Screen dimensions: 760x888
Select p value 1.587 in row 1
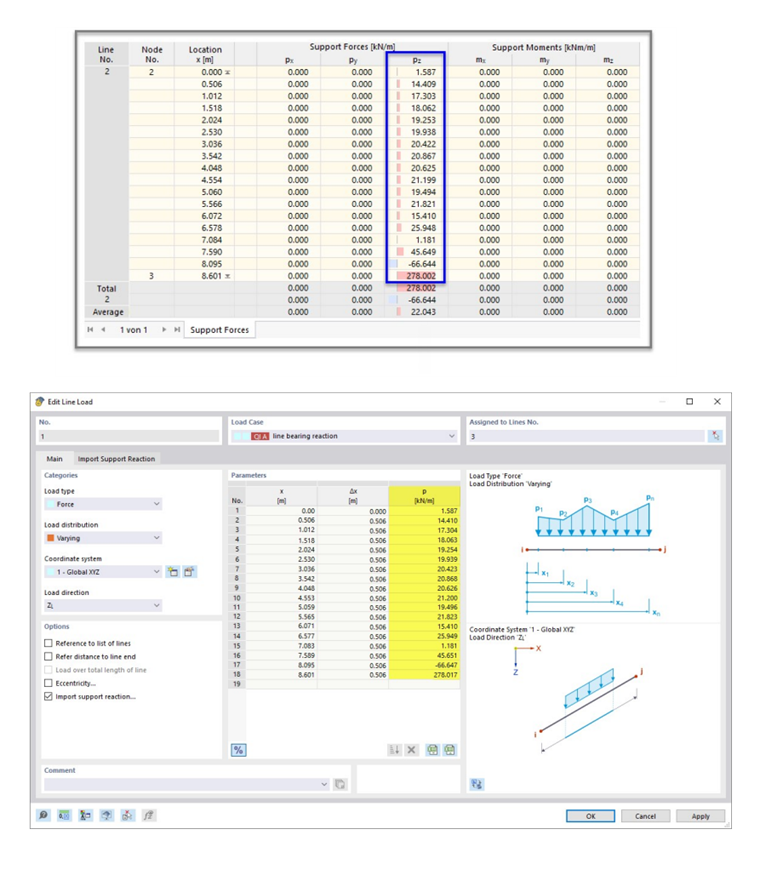pos(424,511)
